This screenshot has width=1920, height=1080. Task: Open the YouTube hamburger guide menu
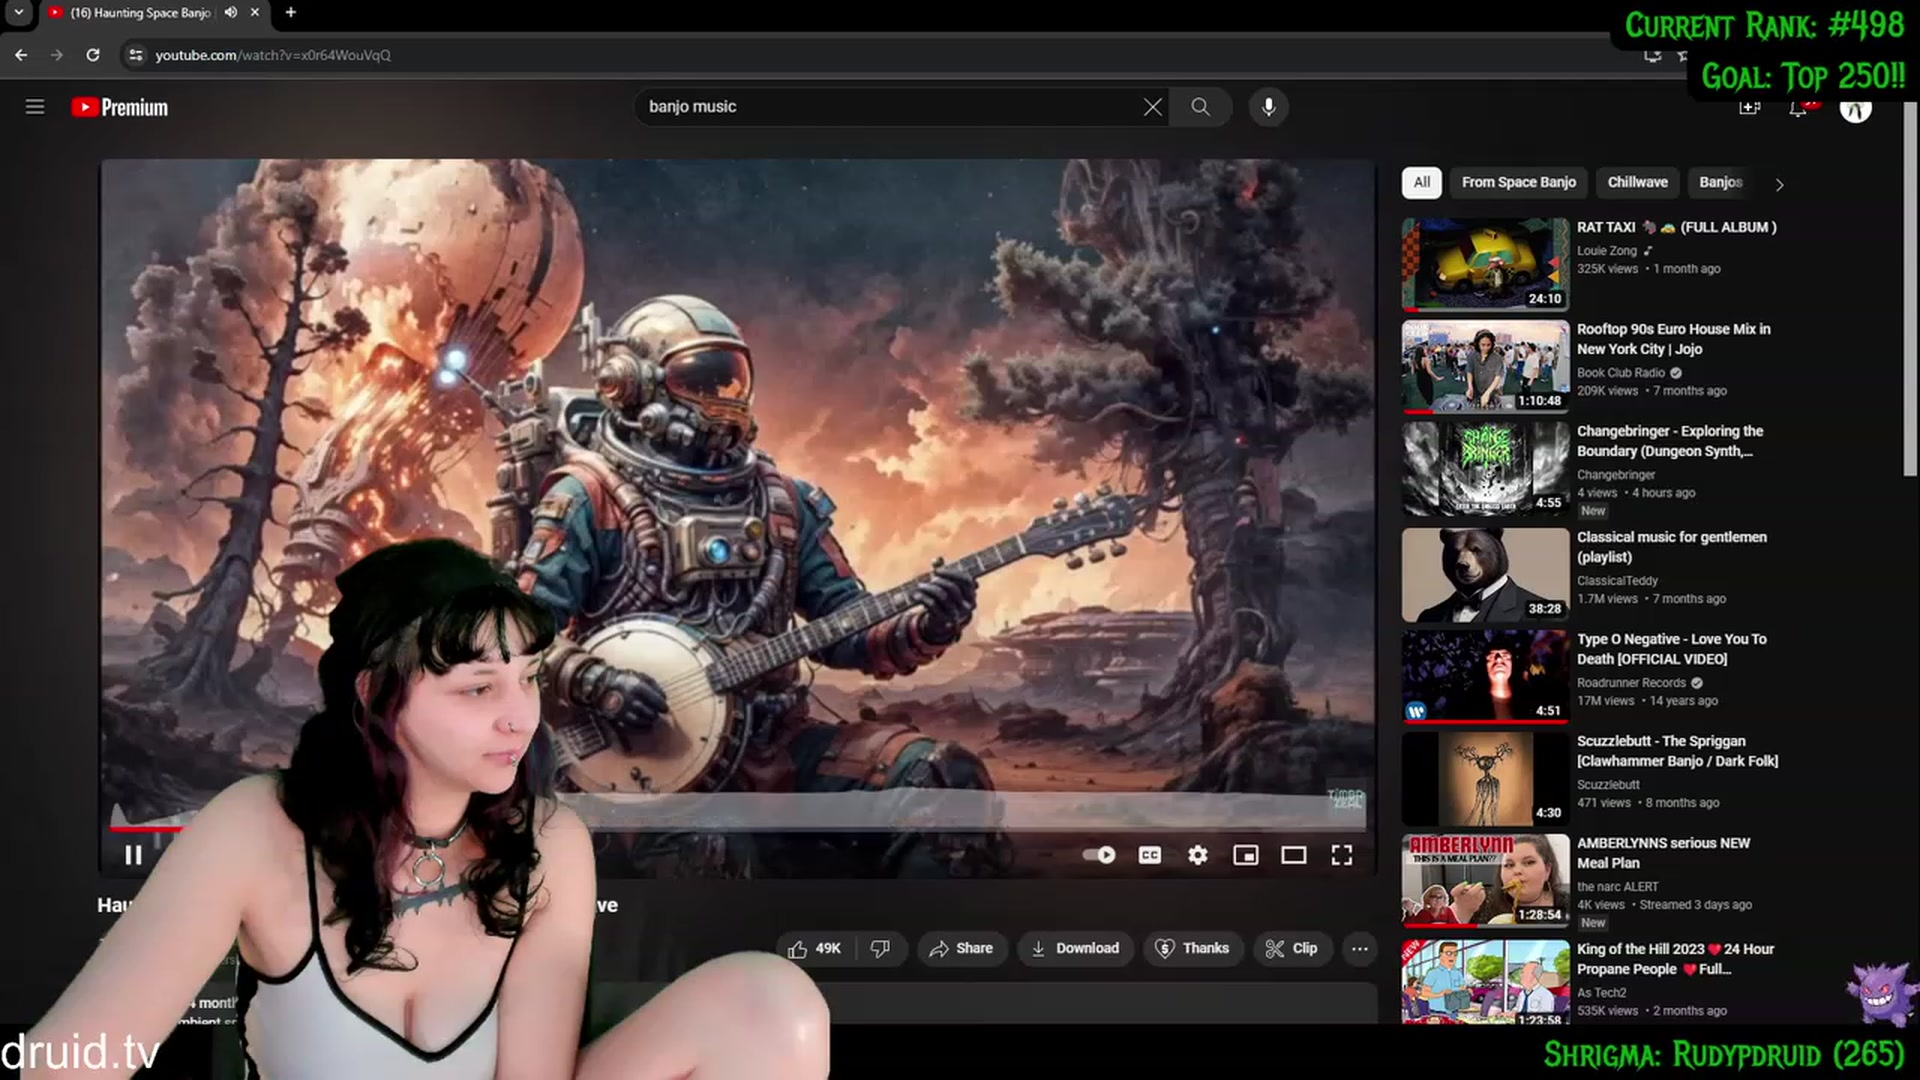point(35,107)
